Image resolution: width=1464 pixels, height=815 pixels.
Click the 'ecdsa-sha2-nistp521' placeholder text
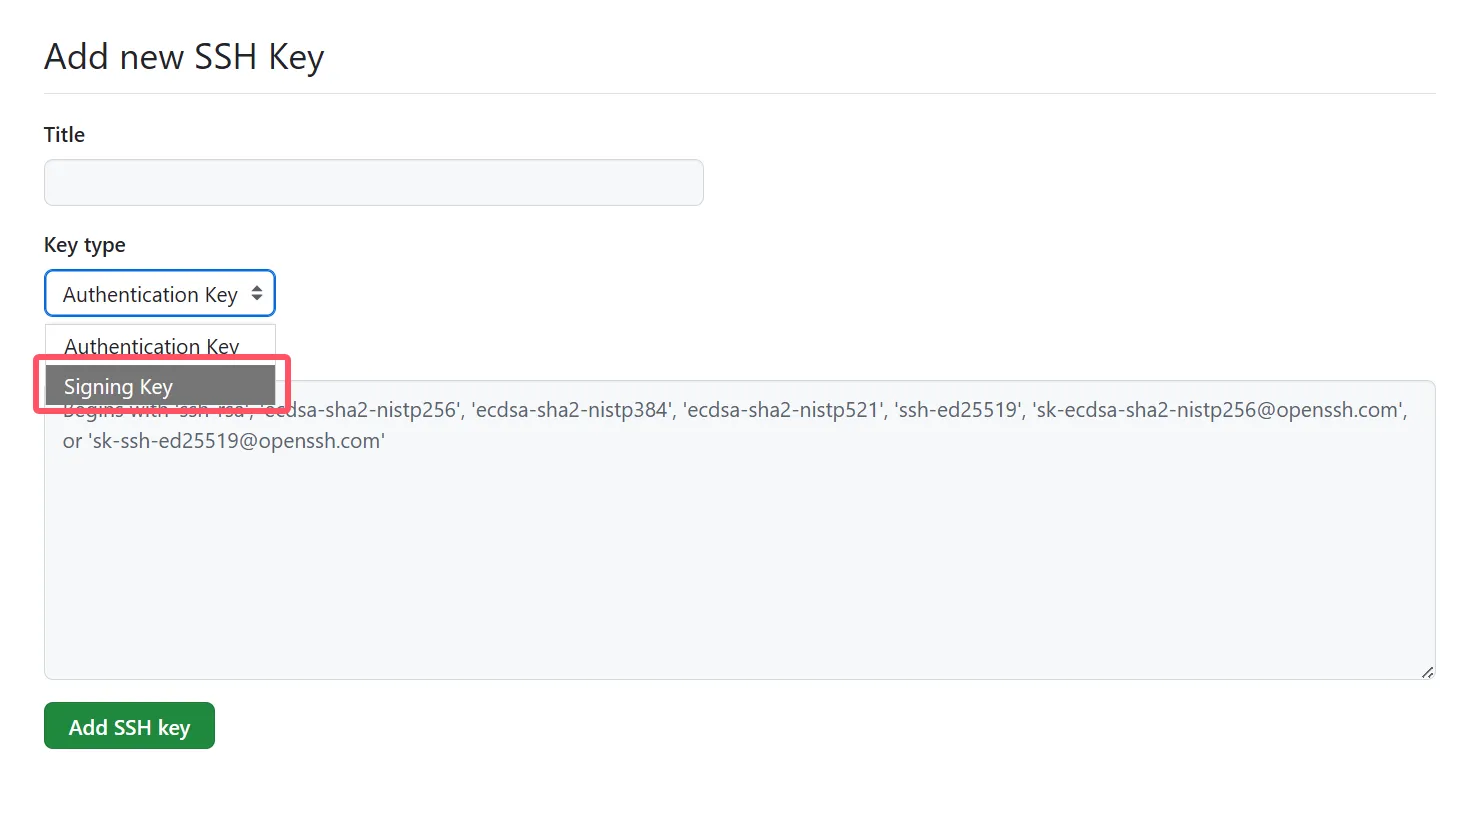click(x=783, y=410)
